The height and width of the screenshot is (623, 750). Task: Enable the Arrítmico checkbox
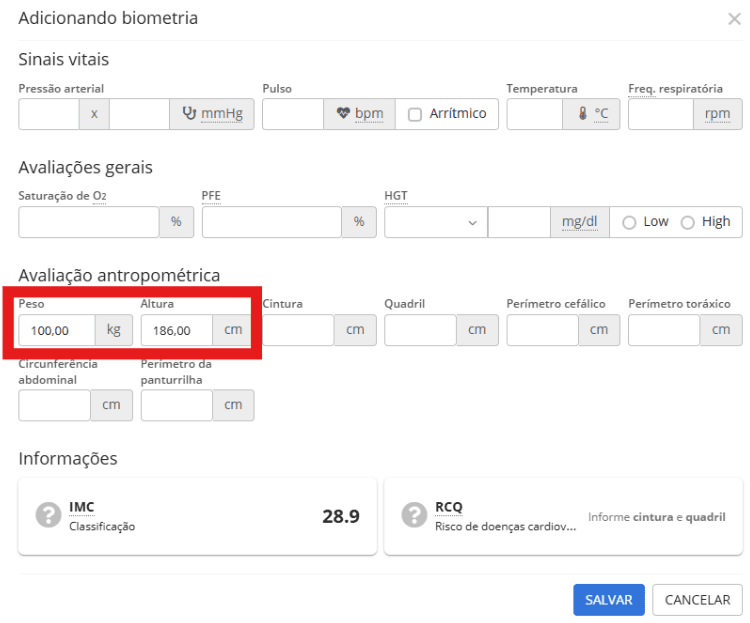pos(415,114)
